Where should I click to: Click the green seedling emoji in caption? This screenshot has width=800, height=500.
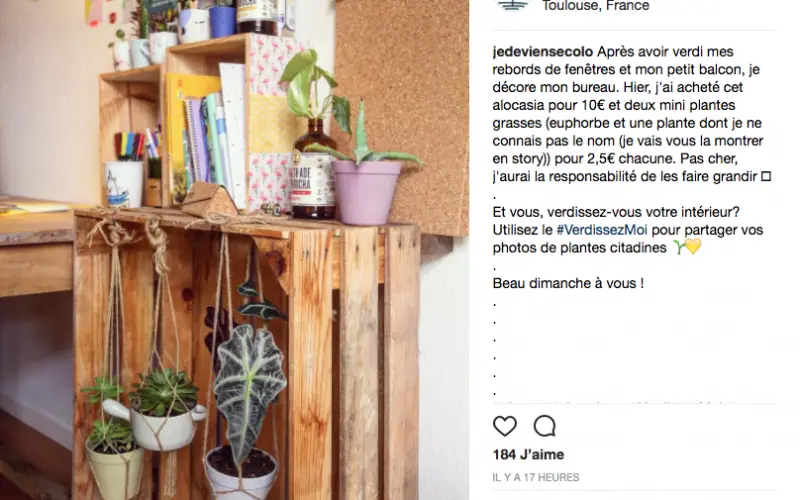(x=679, y=247)
